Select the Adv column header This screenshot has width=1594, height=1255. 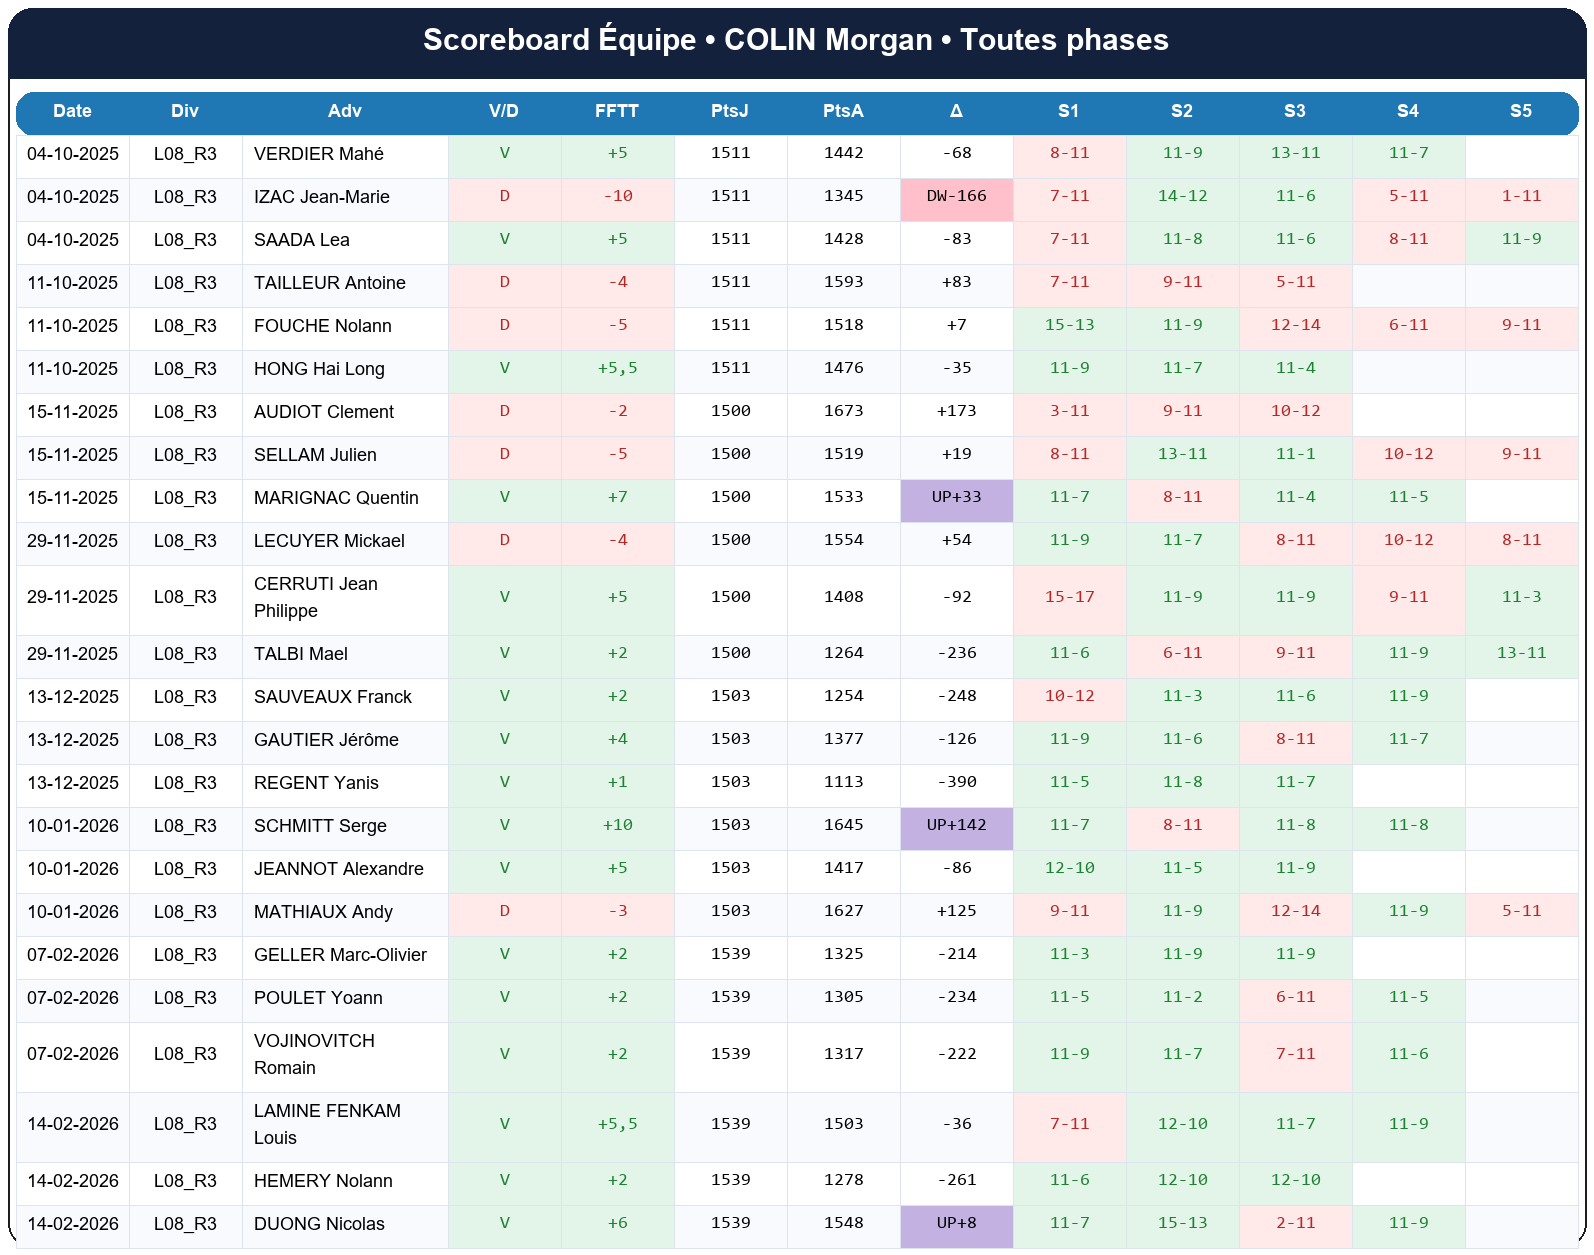click(344, 111)
